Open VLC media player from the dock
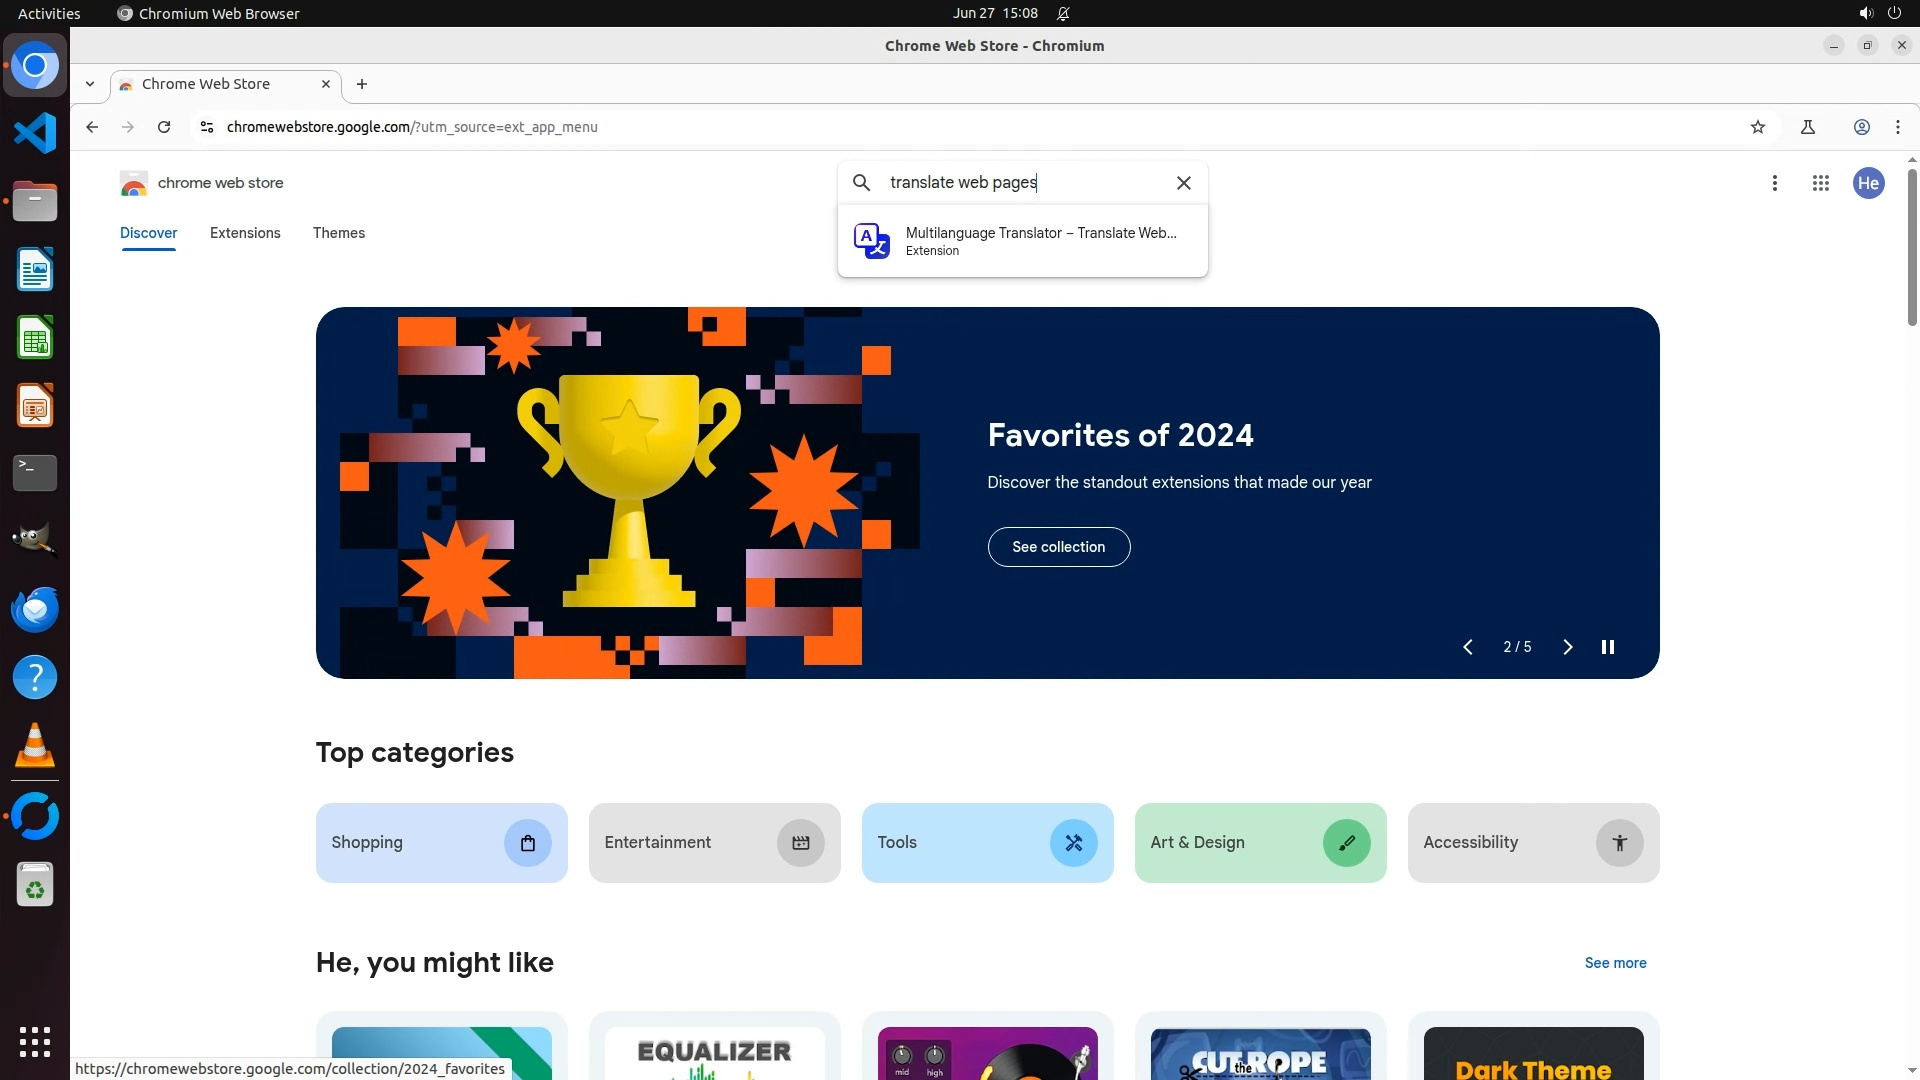The height and width of the screenshot is (1080, 1920). click(x=35, y=745)
